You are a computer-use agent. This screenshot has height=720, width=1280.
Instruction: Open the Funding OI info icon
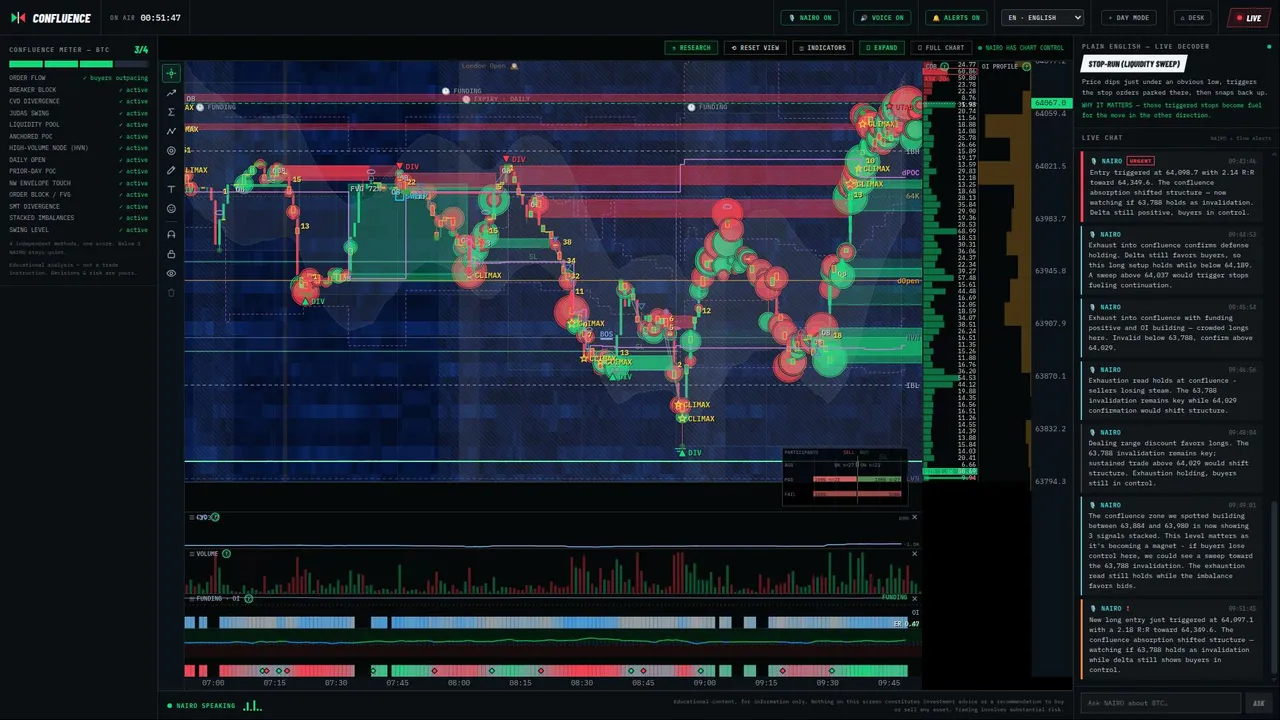[x=248, y=598]
